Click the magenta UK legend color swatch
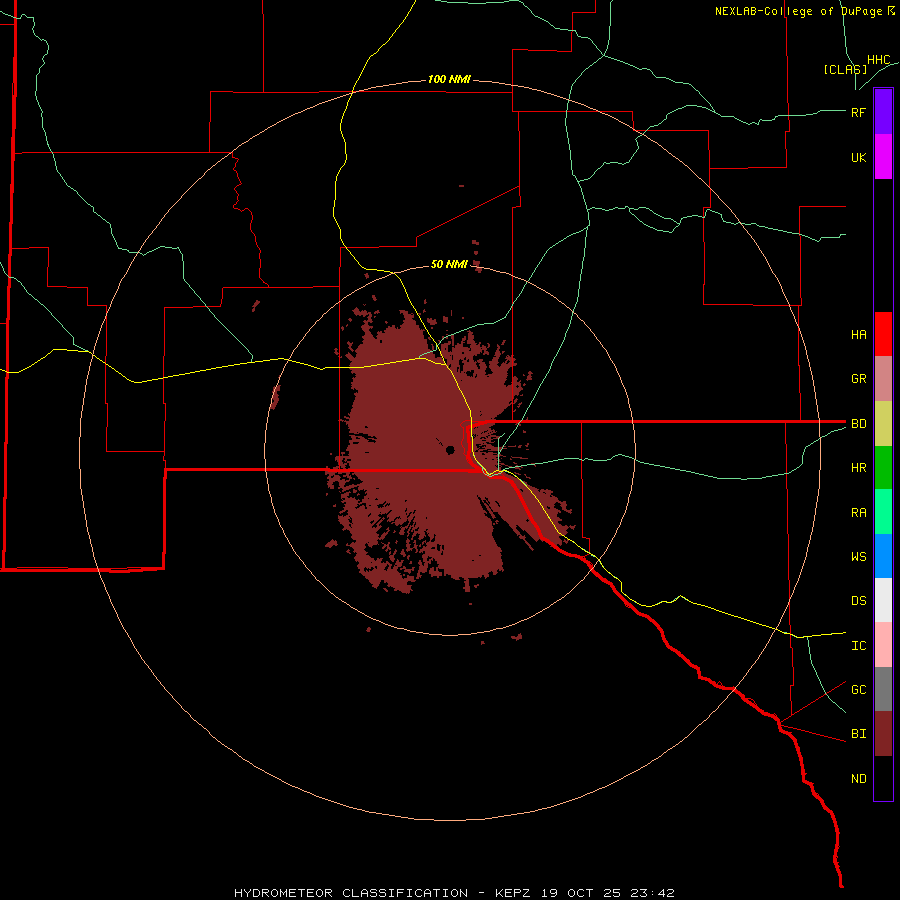Image resolution: width=900 pixels, height=900 pixels. 883,157
